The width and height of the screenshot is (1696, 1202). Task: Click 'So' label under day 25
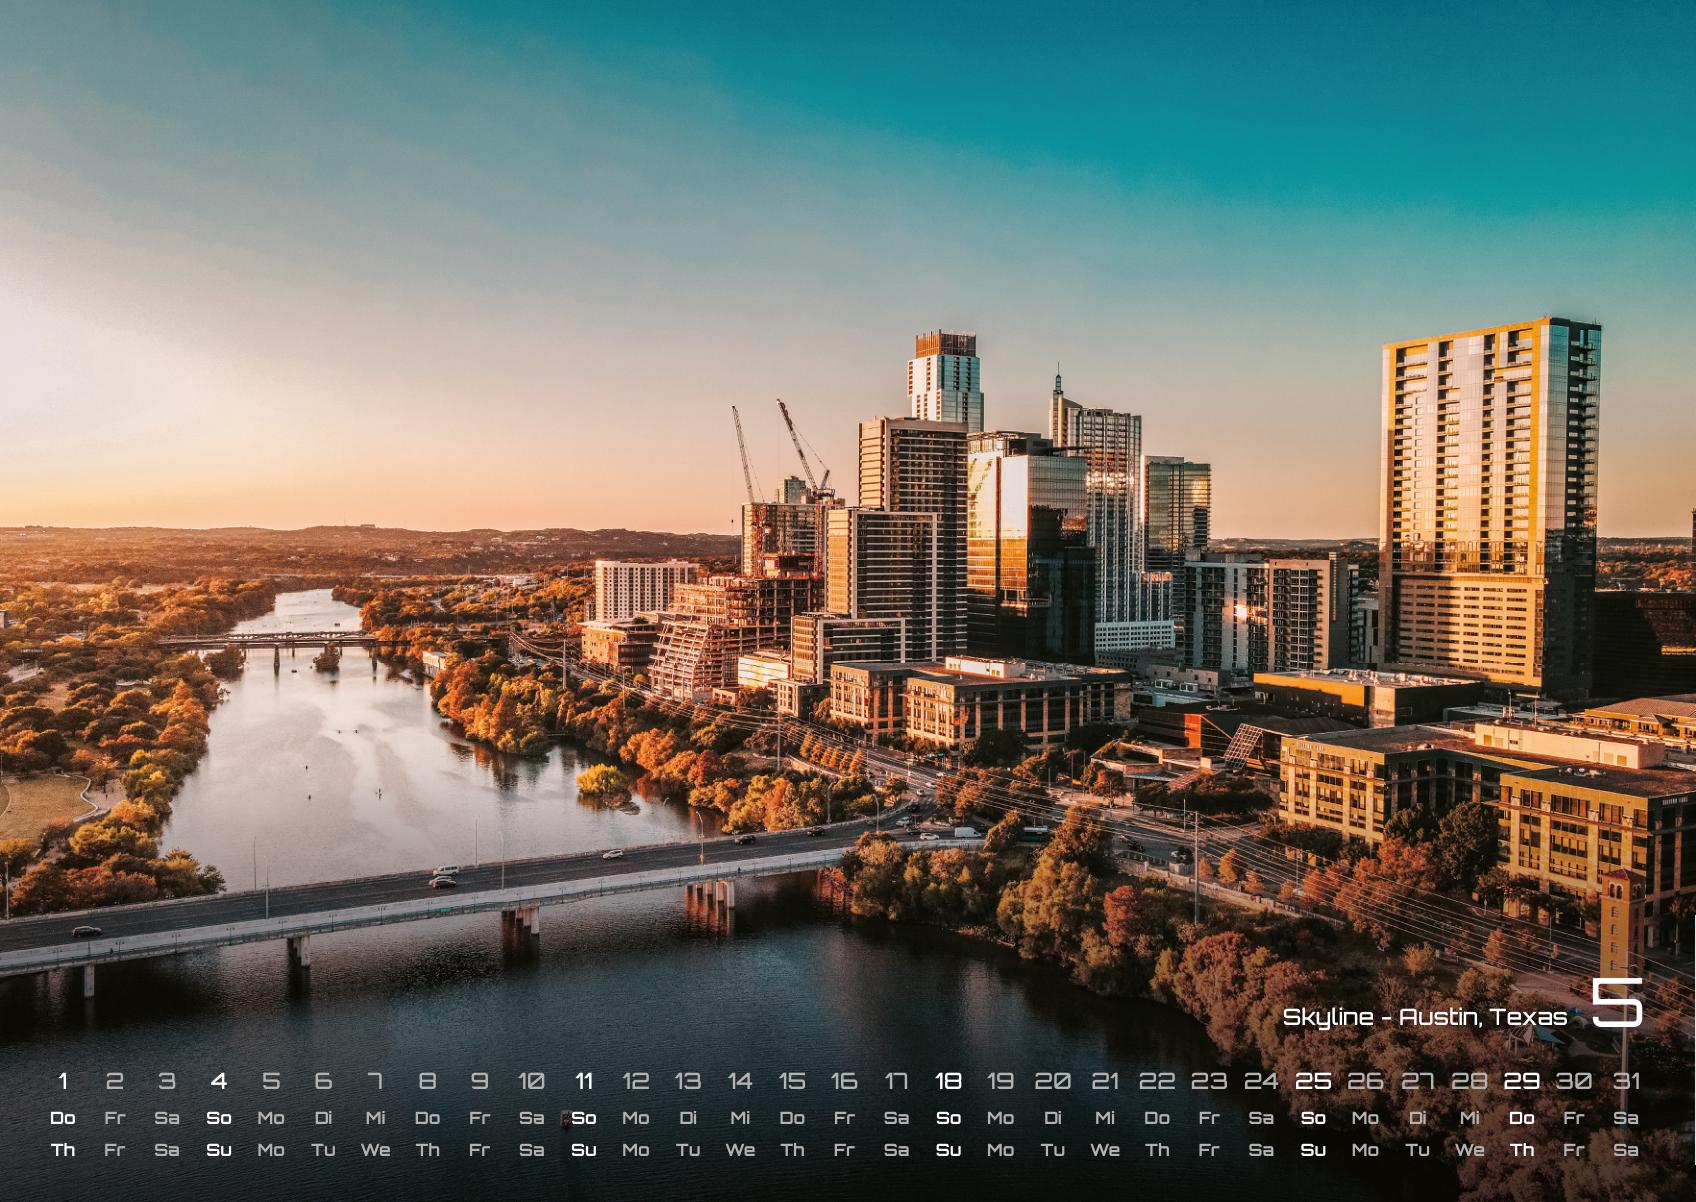(x=1313, y=1118)
